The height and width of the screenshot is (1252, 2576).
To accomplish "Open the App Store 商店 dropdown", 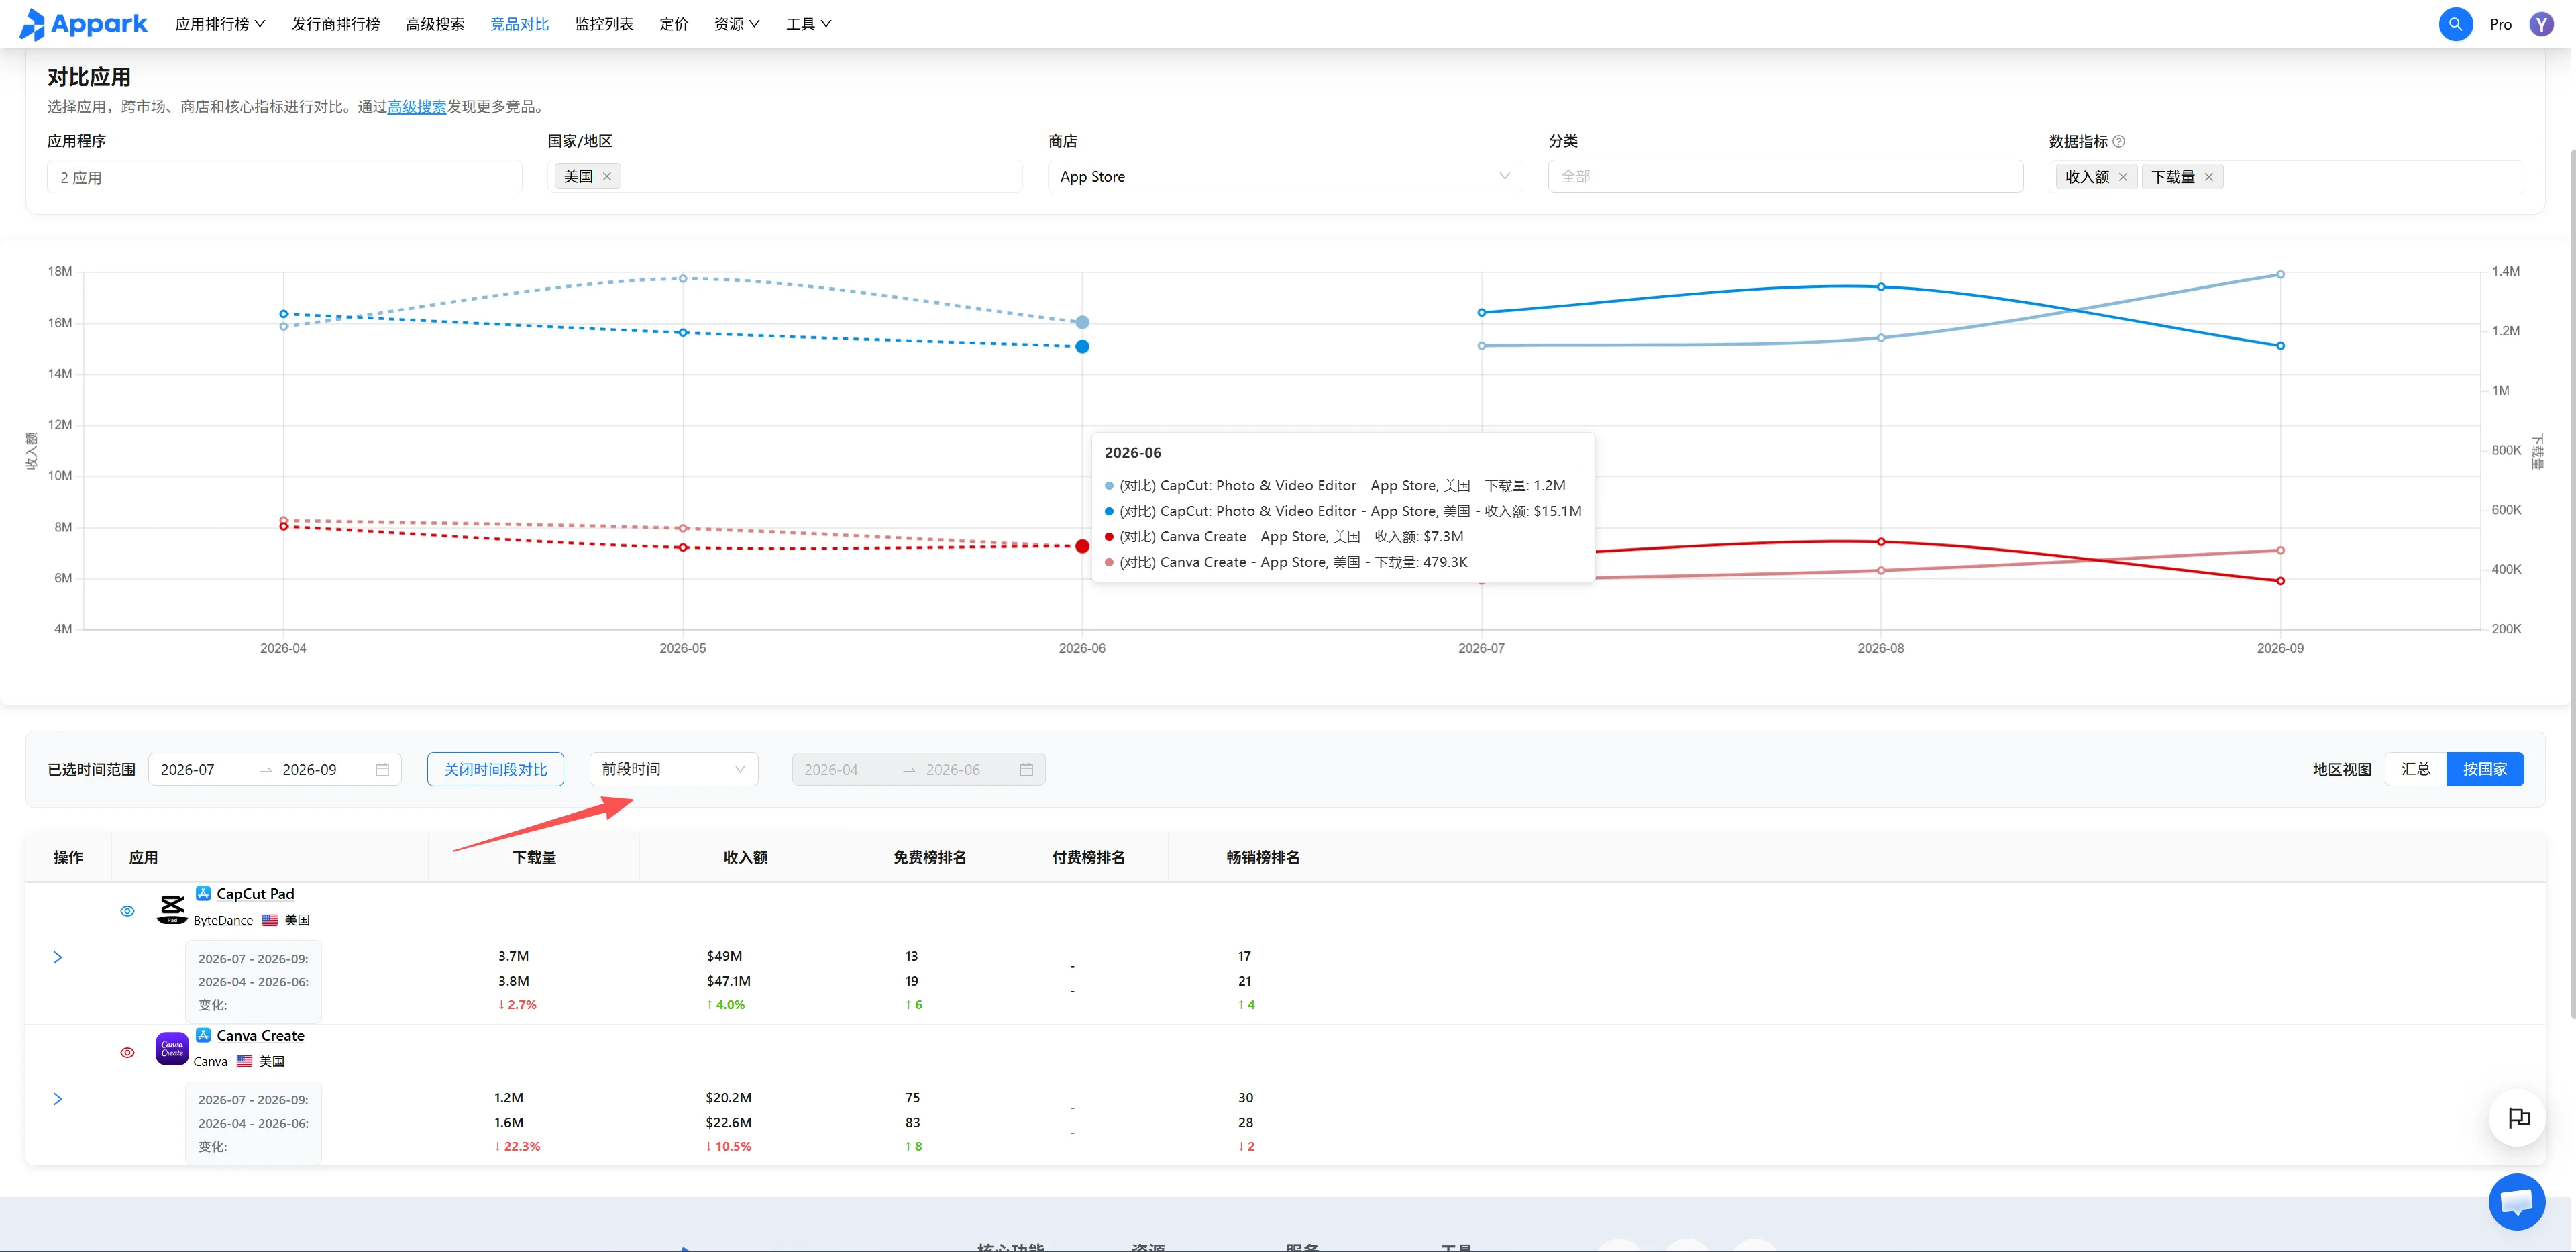I will [x=1285, y=177].
